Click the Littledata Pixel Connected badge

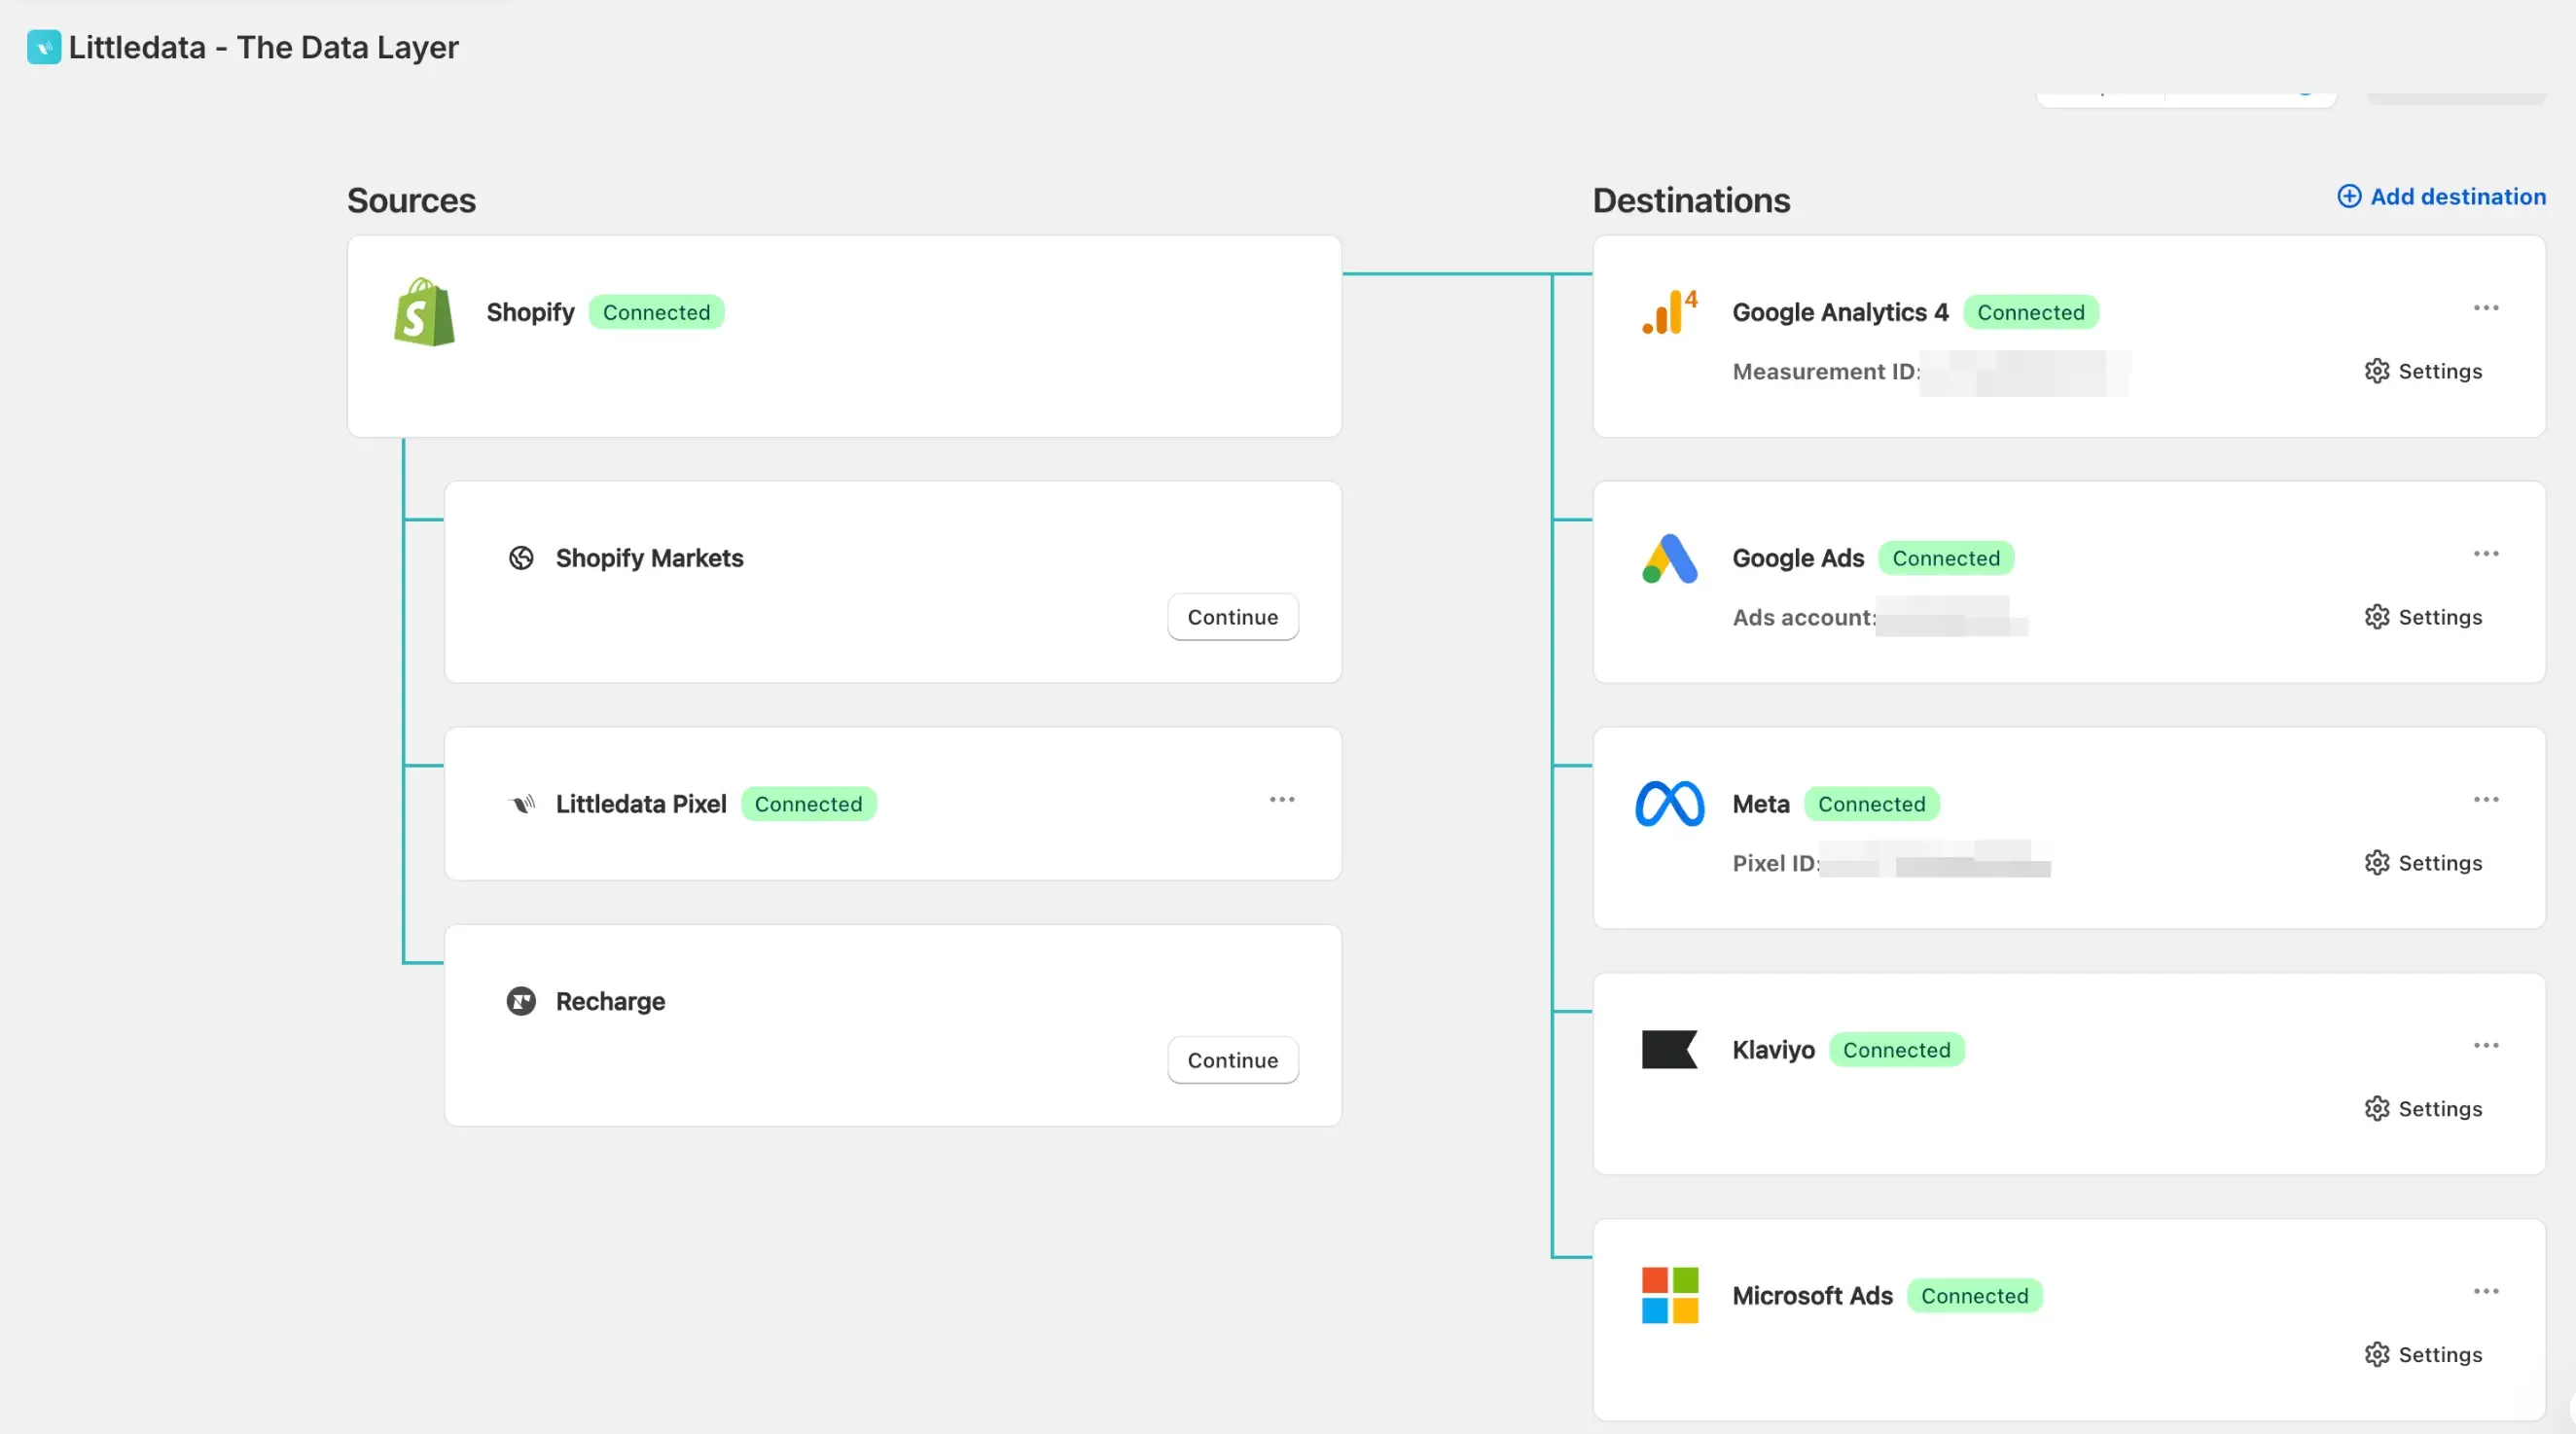click(x=808, y=804)
